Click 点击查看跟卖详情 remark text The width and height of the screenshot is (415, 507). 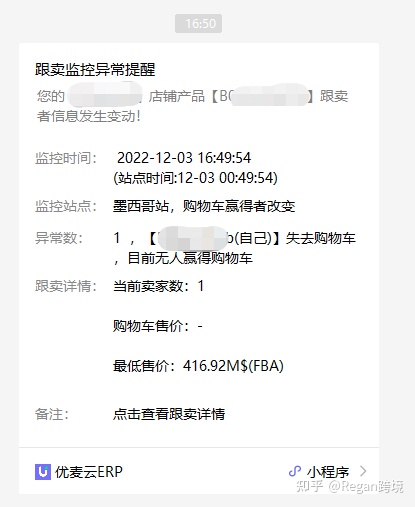pyautogui.click(x=169, y=414)
